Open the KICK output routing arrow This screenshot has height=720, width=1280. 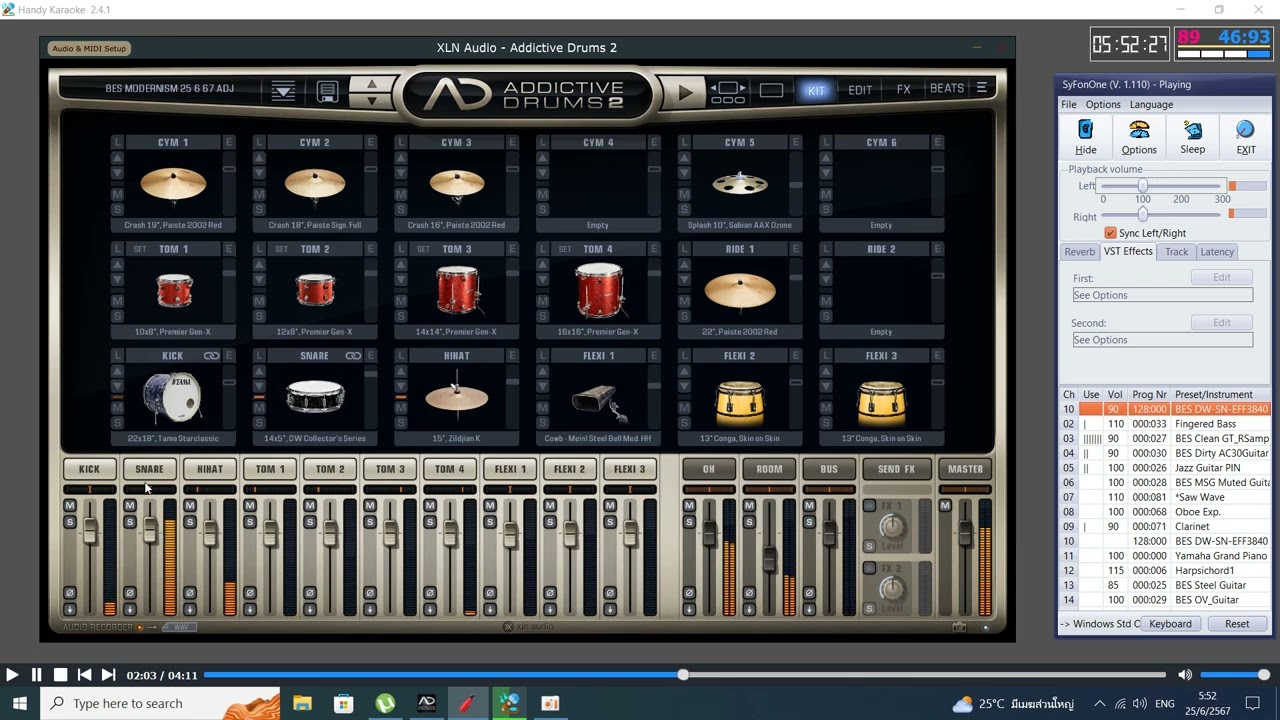click(x=70, y=609)
